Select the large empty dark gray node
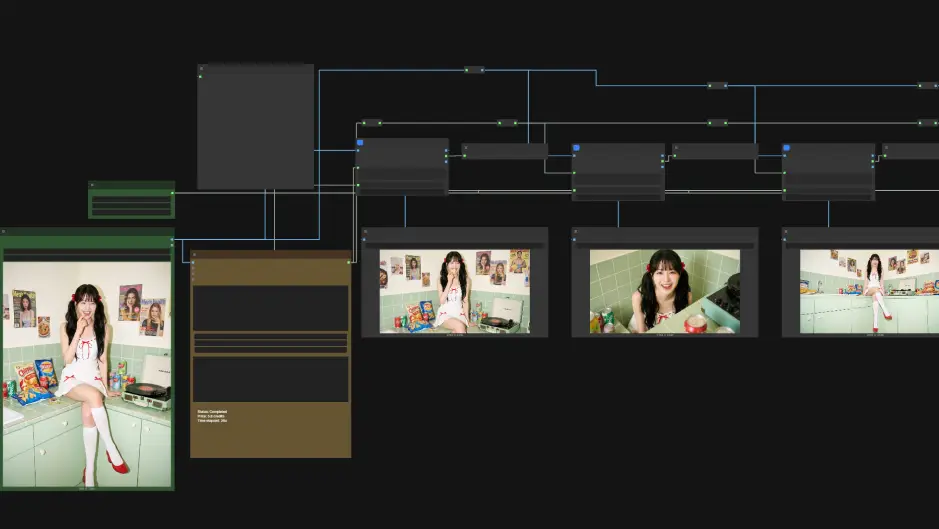The height and width of the screenshot is (529, 939). [256, 127]
